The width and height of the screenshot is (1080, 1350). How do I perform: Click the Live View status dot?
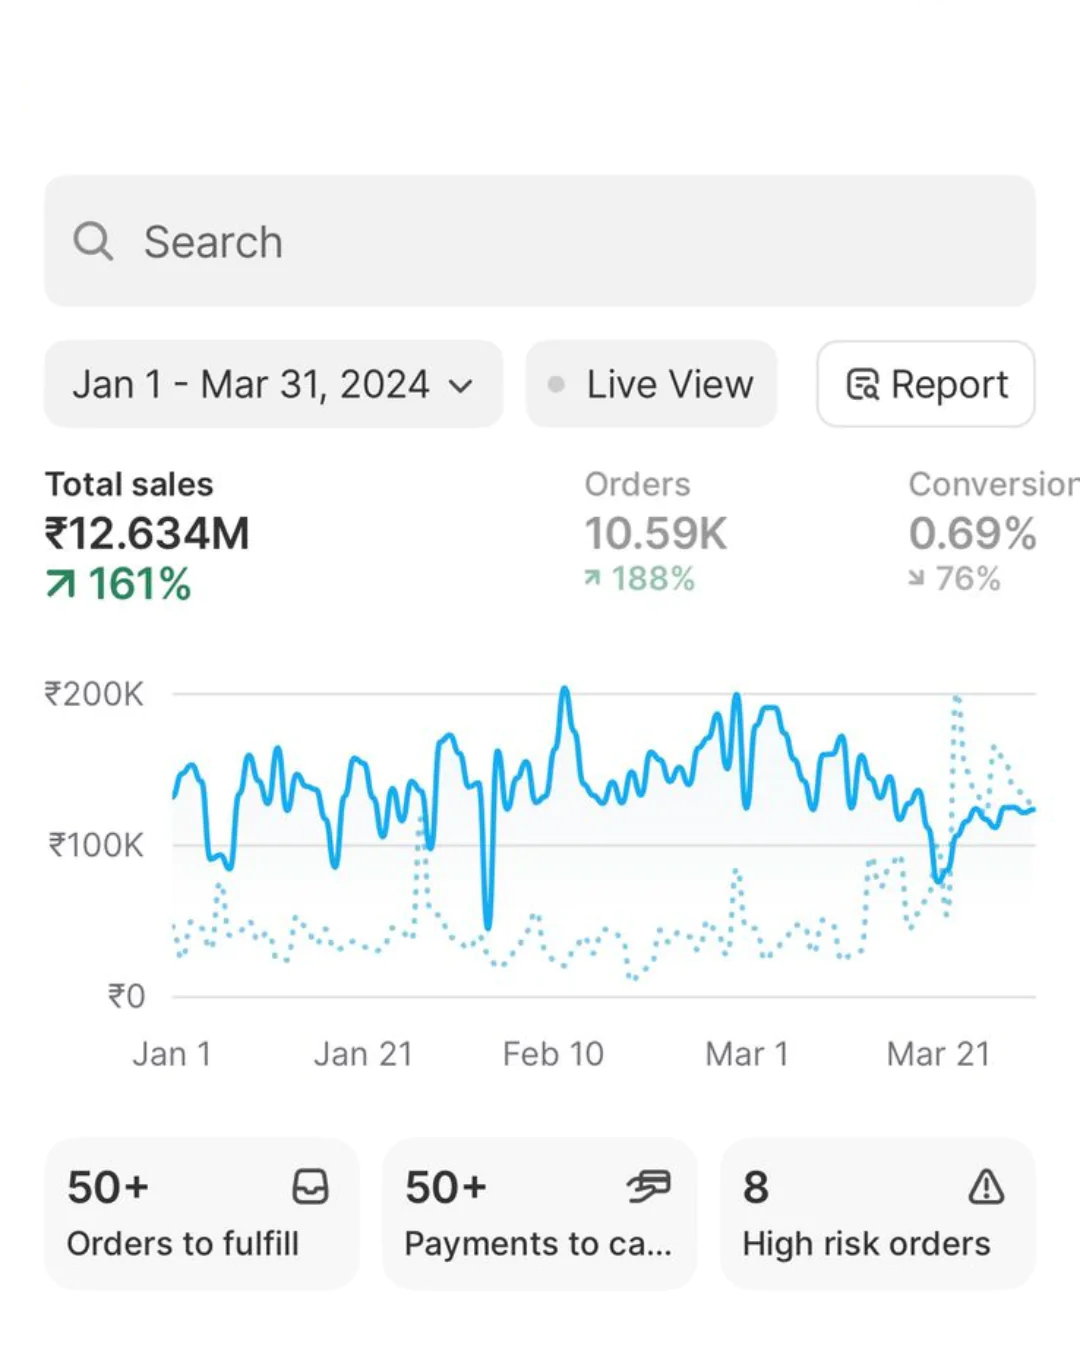556,385
